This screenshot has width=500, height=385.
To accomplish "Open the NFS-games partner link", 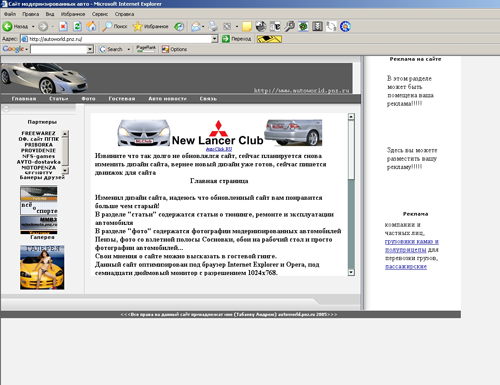I will coord(39,156).
